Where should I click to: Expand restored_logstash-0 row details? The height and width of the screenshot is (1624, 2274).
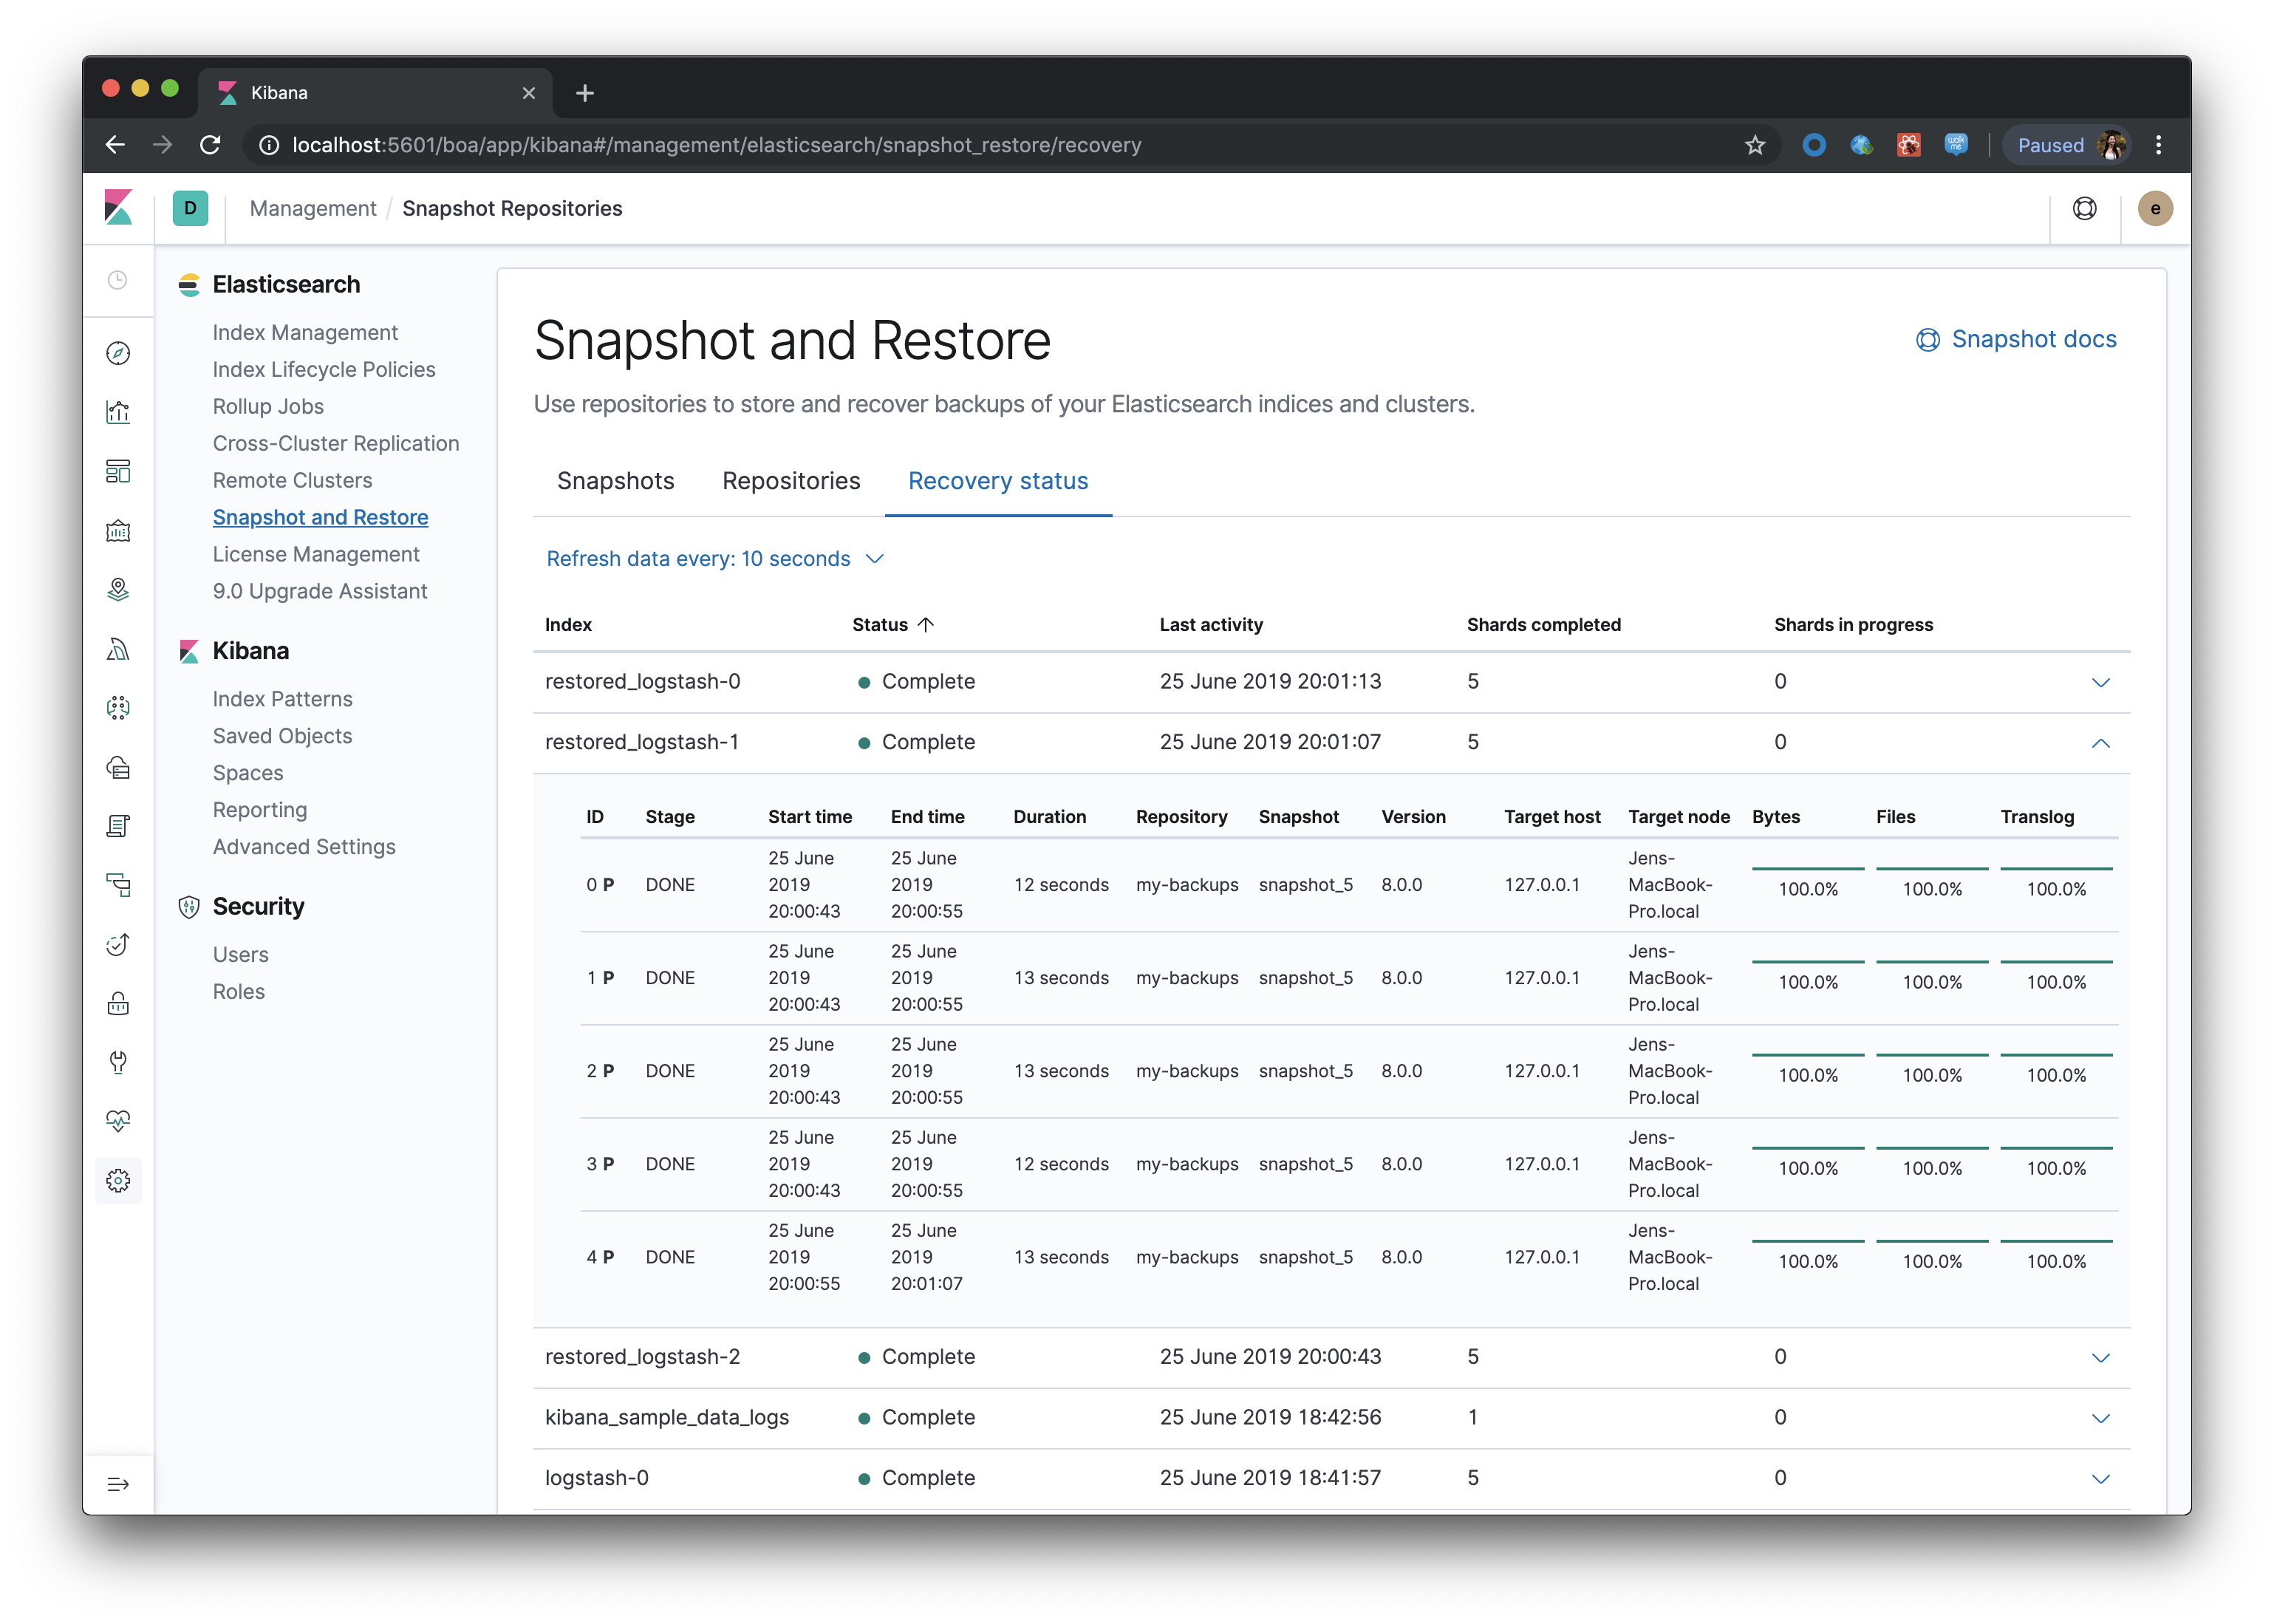(x=2100, y=682)
